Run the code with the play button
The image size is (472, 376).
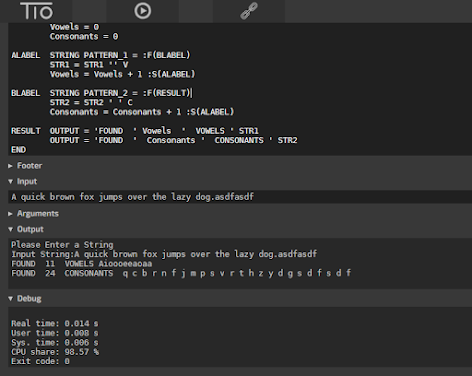click(143, 11)
